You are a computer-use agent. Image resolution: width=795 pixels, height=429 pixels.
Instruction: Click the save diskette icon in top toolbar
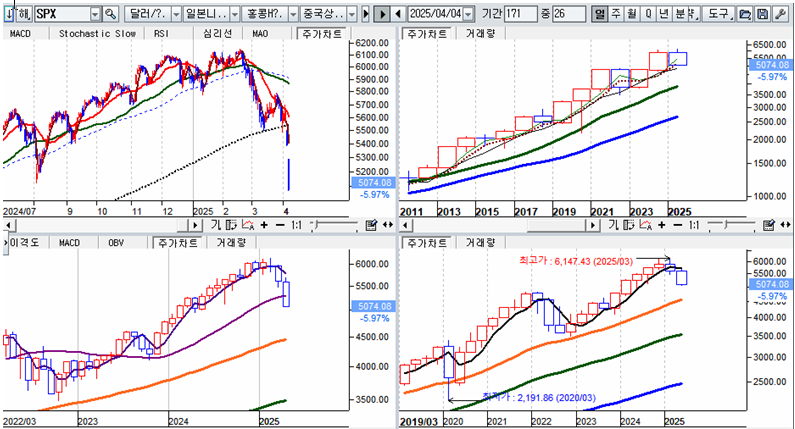click(763, 14)
